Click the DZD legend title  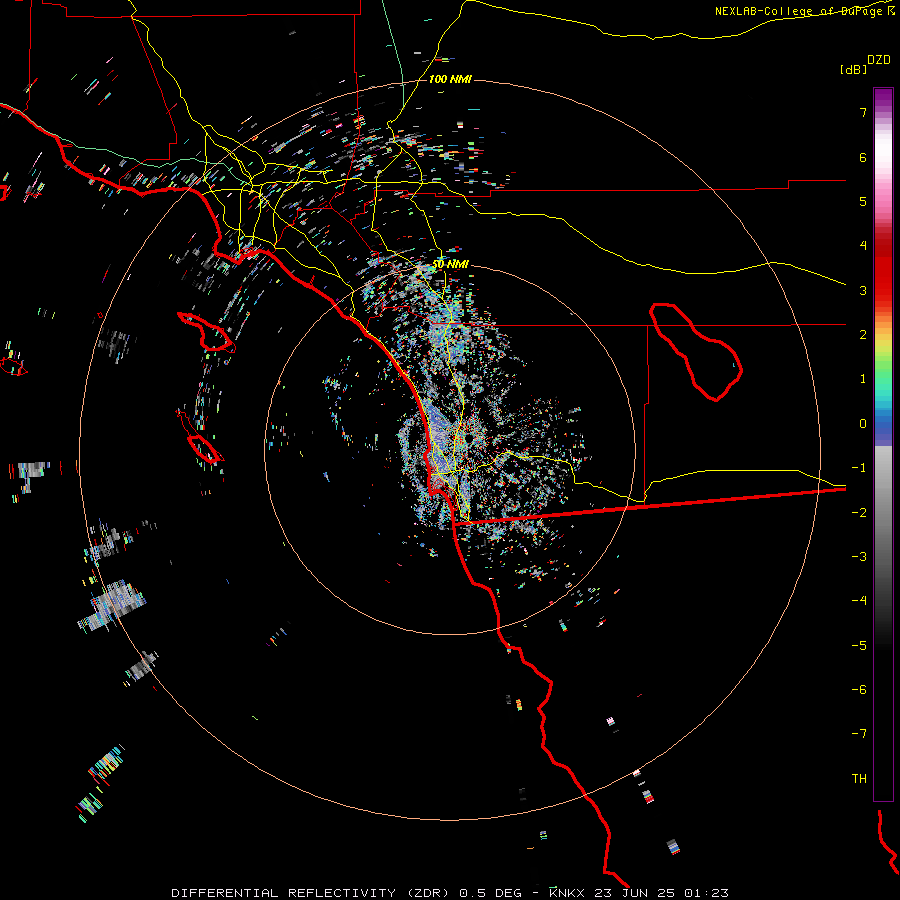879,60
